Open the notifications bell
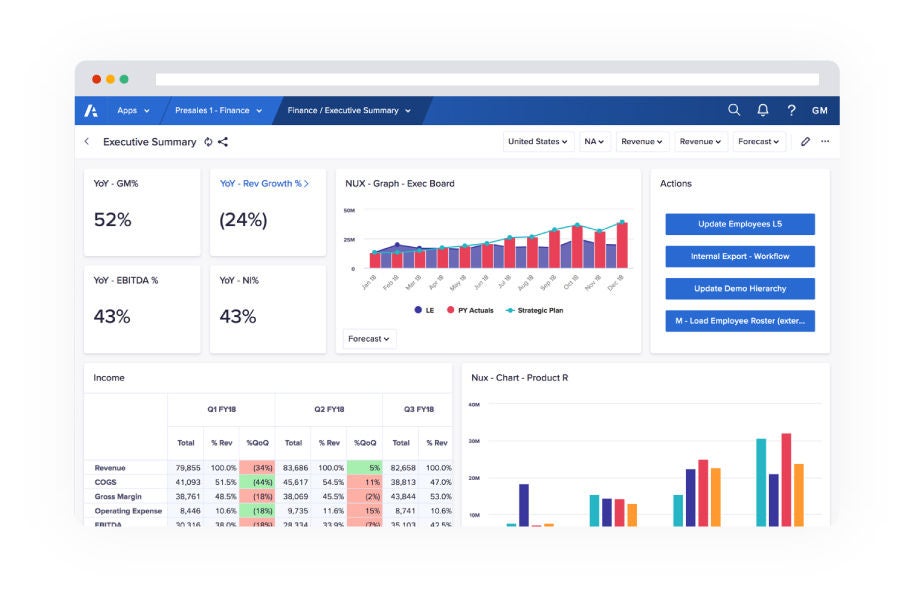This screenshot has height=600, width=900. coord(761,111)
